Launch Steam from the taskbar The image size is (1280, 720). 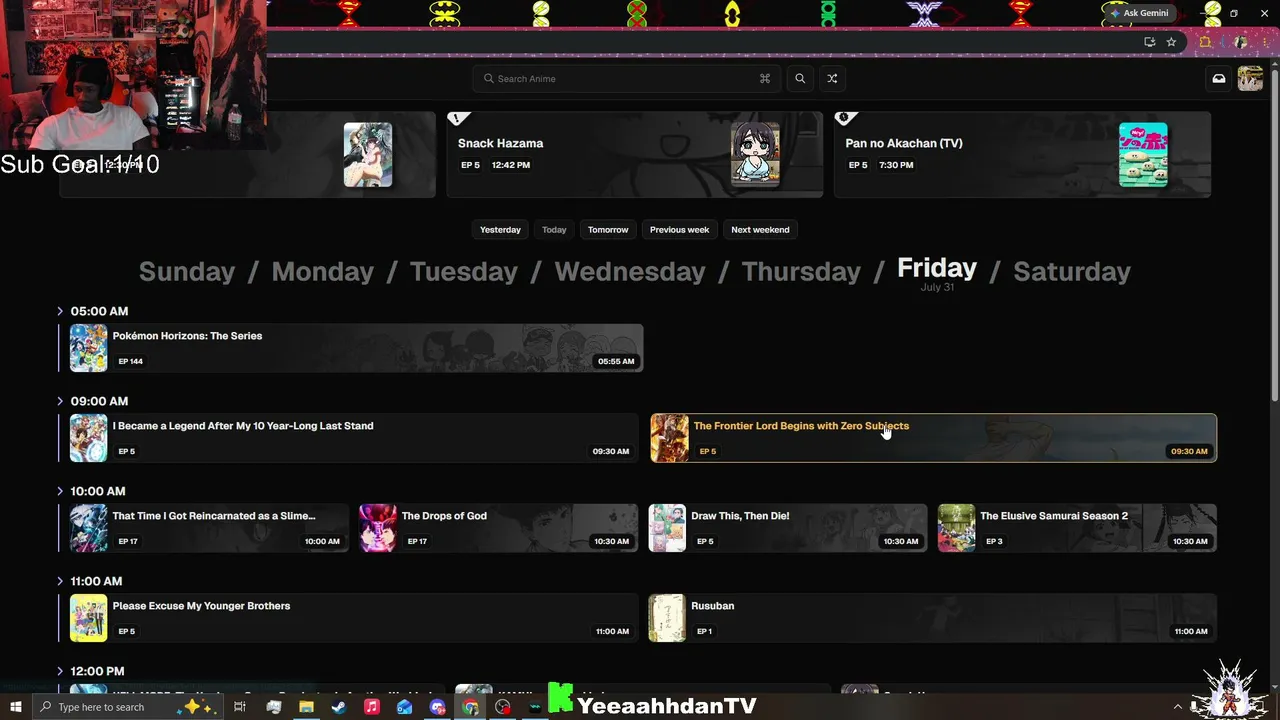coord(339,707)
